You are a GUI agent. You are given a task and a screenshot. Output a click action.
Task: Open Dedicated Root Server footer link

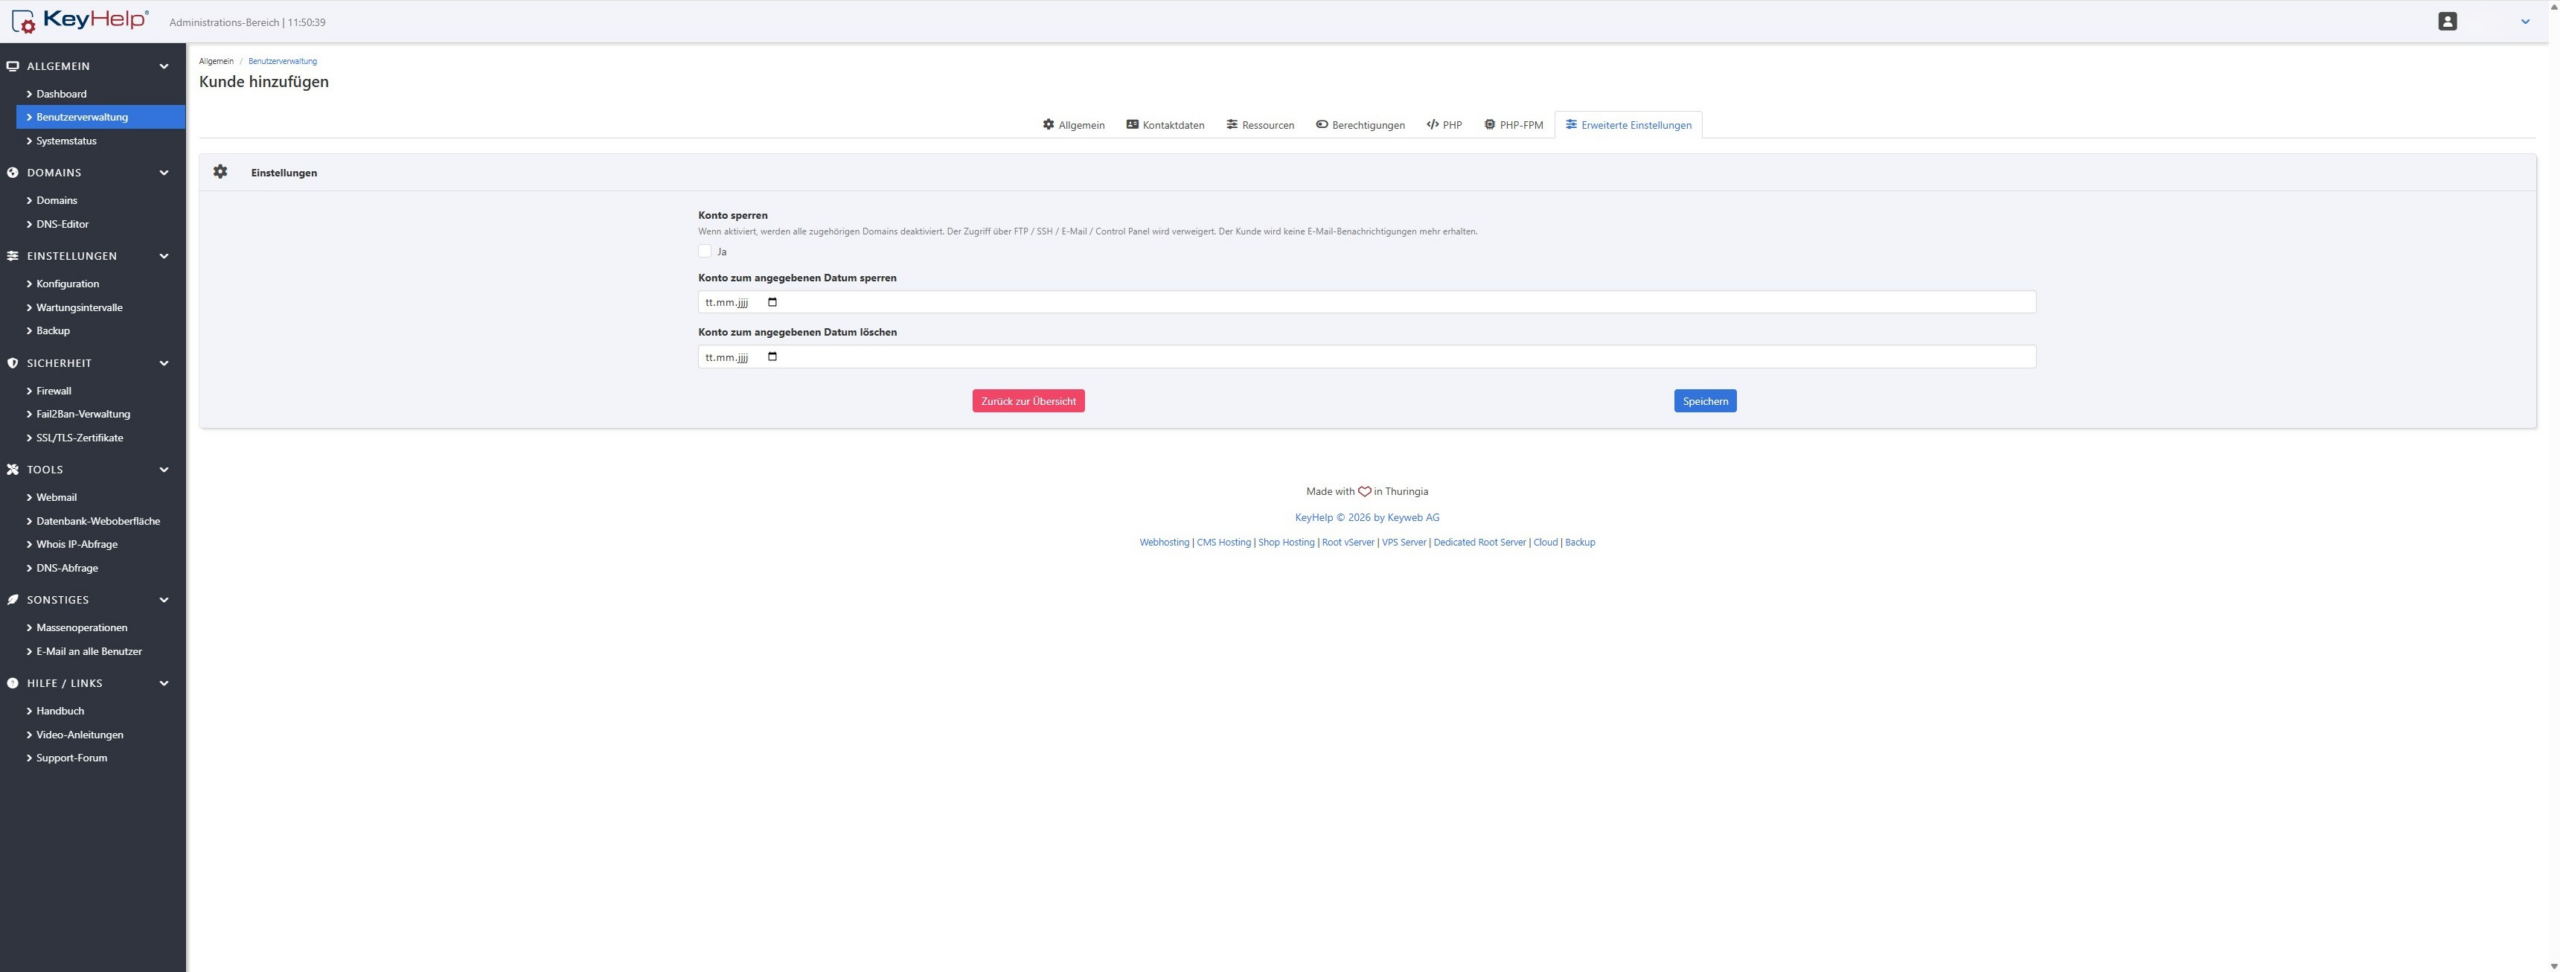coord(1480,543)
